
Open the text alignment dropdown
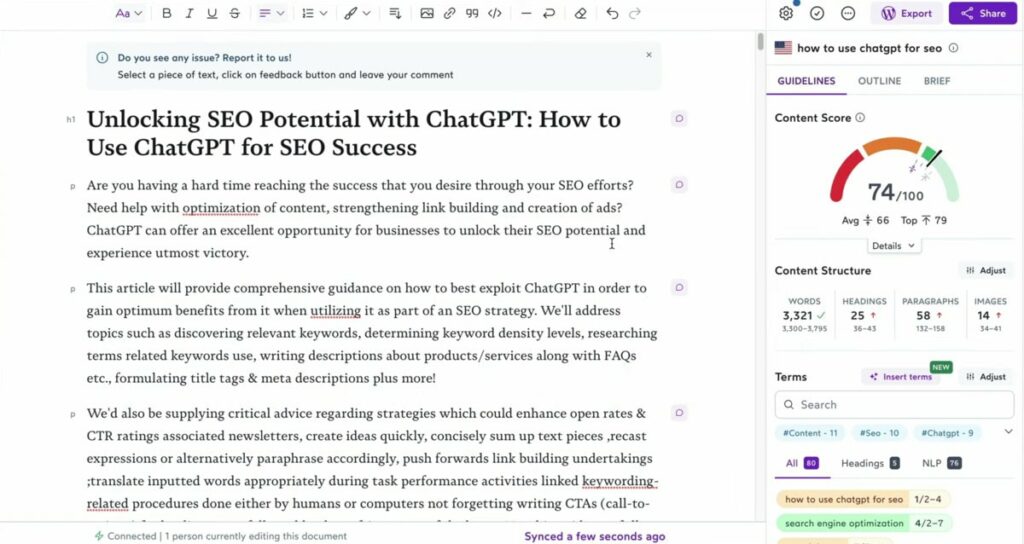coord(271,13)
